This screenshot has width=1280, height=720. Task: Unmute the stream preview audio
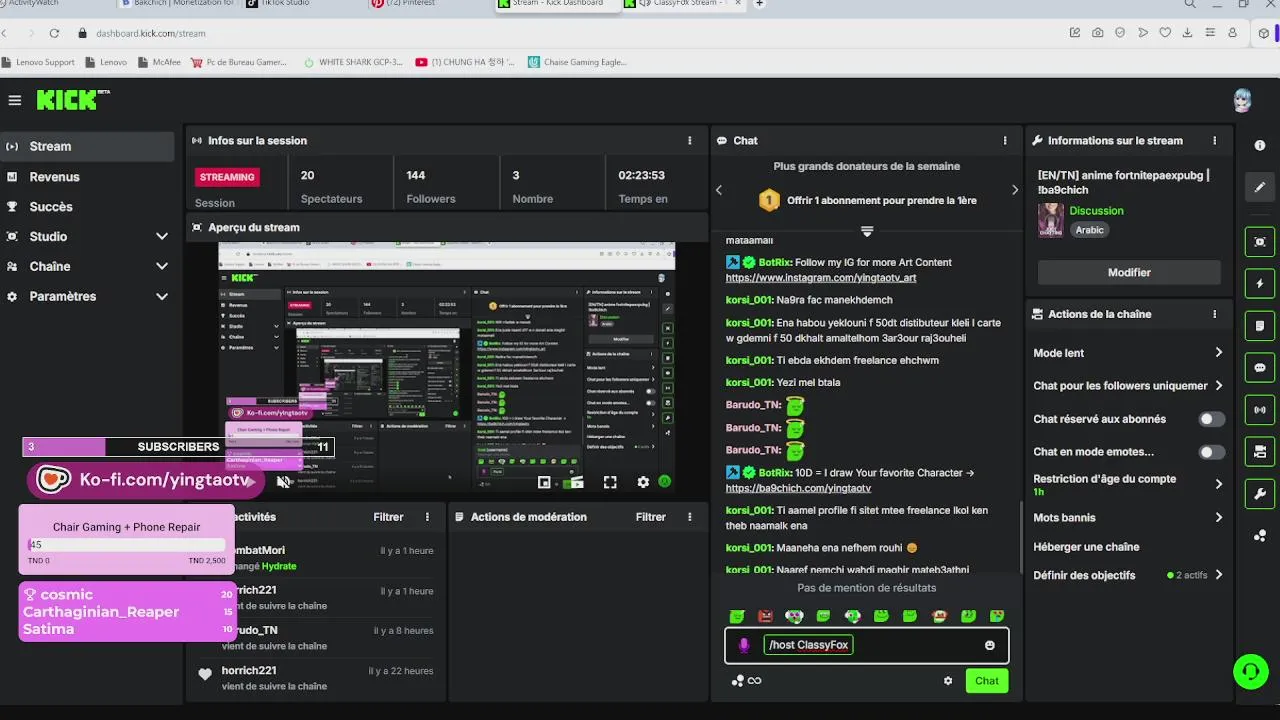[x=284, y=482]
